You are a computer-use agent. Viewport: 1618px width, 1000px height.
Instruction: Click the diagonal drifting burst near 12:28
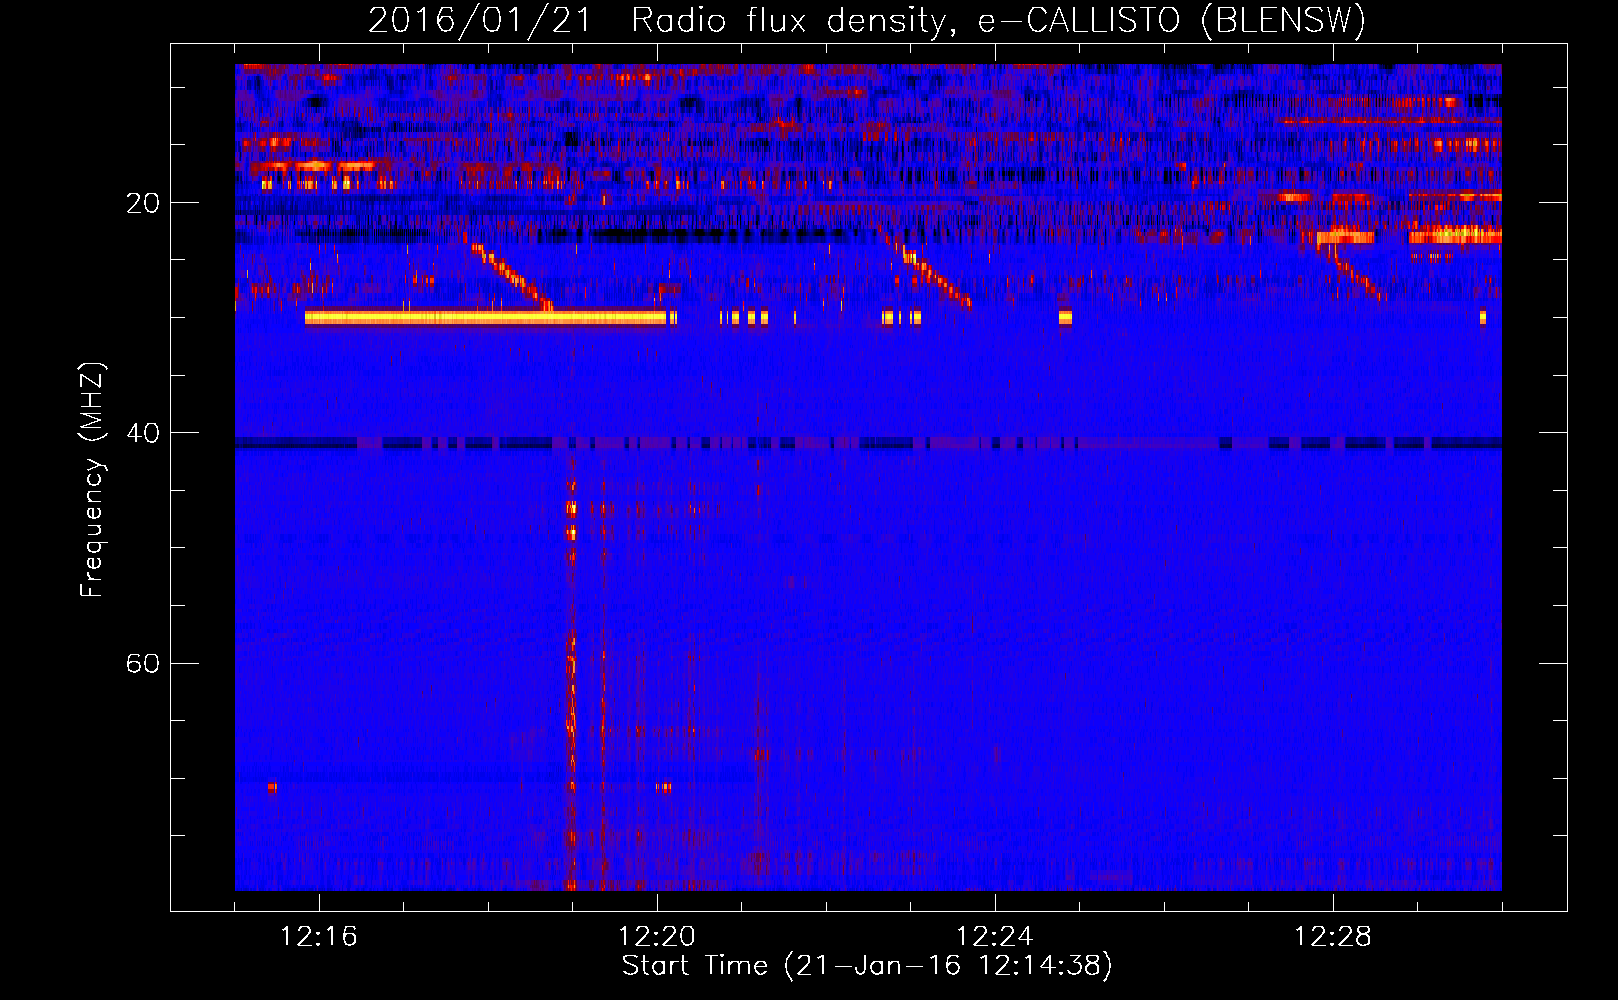tap(1354, 270)
